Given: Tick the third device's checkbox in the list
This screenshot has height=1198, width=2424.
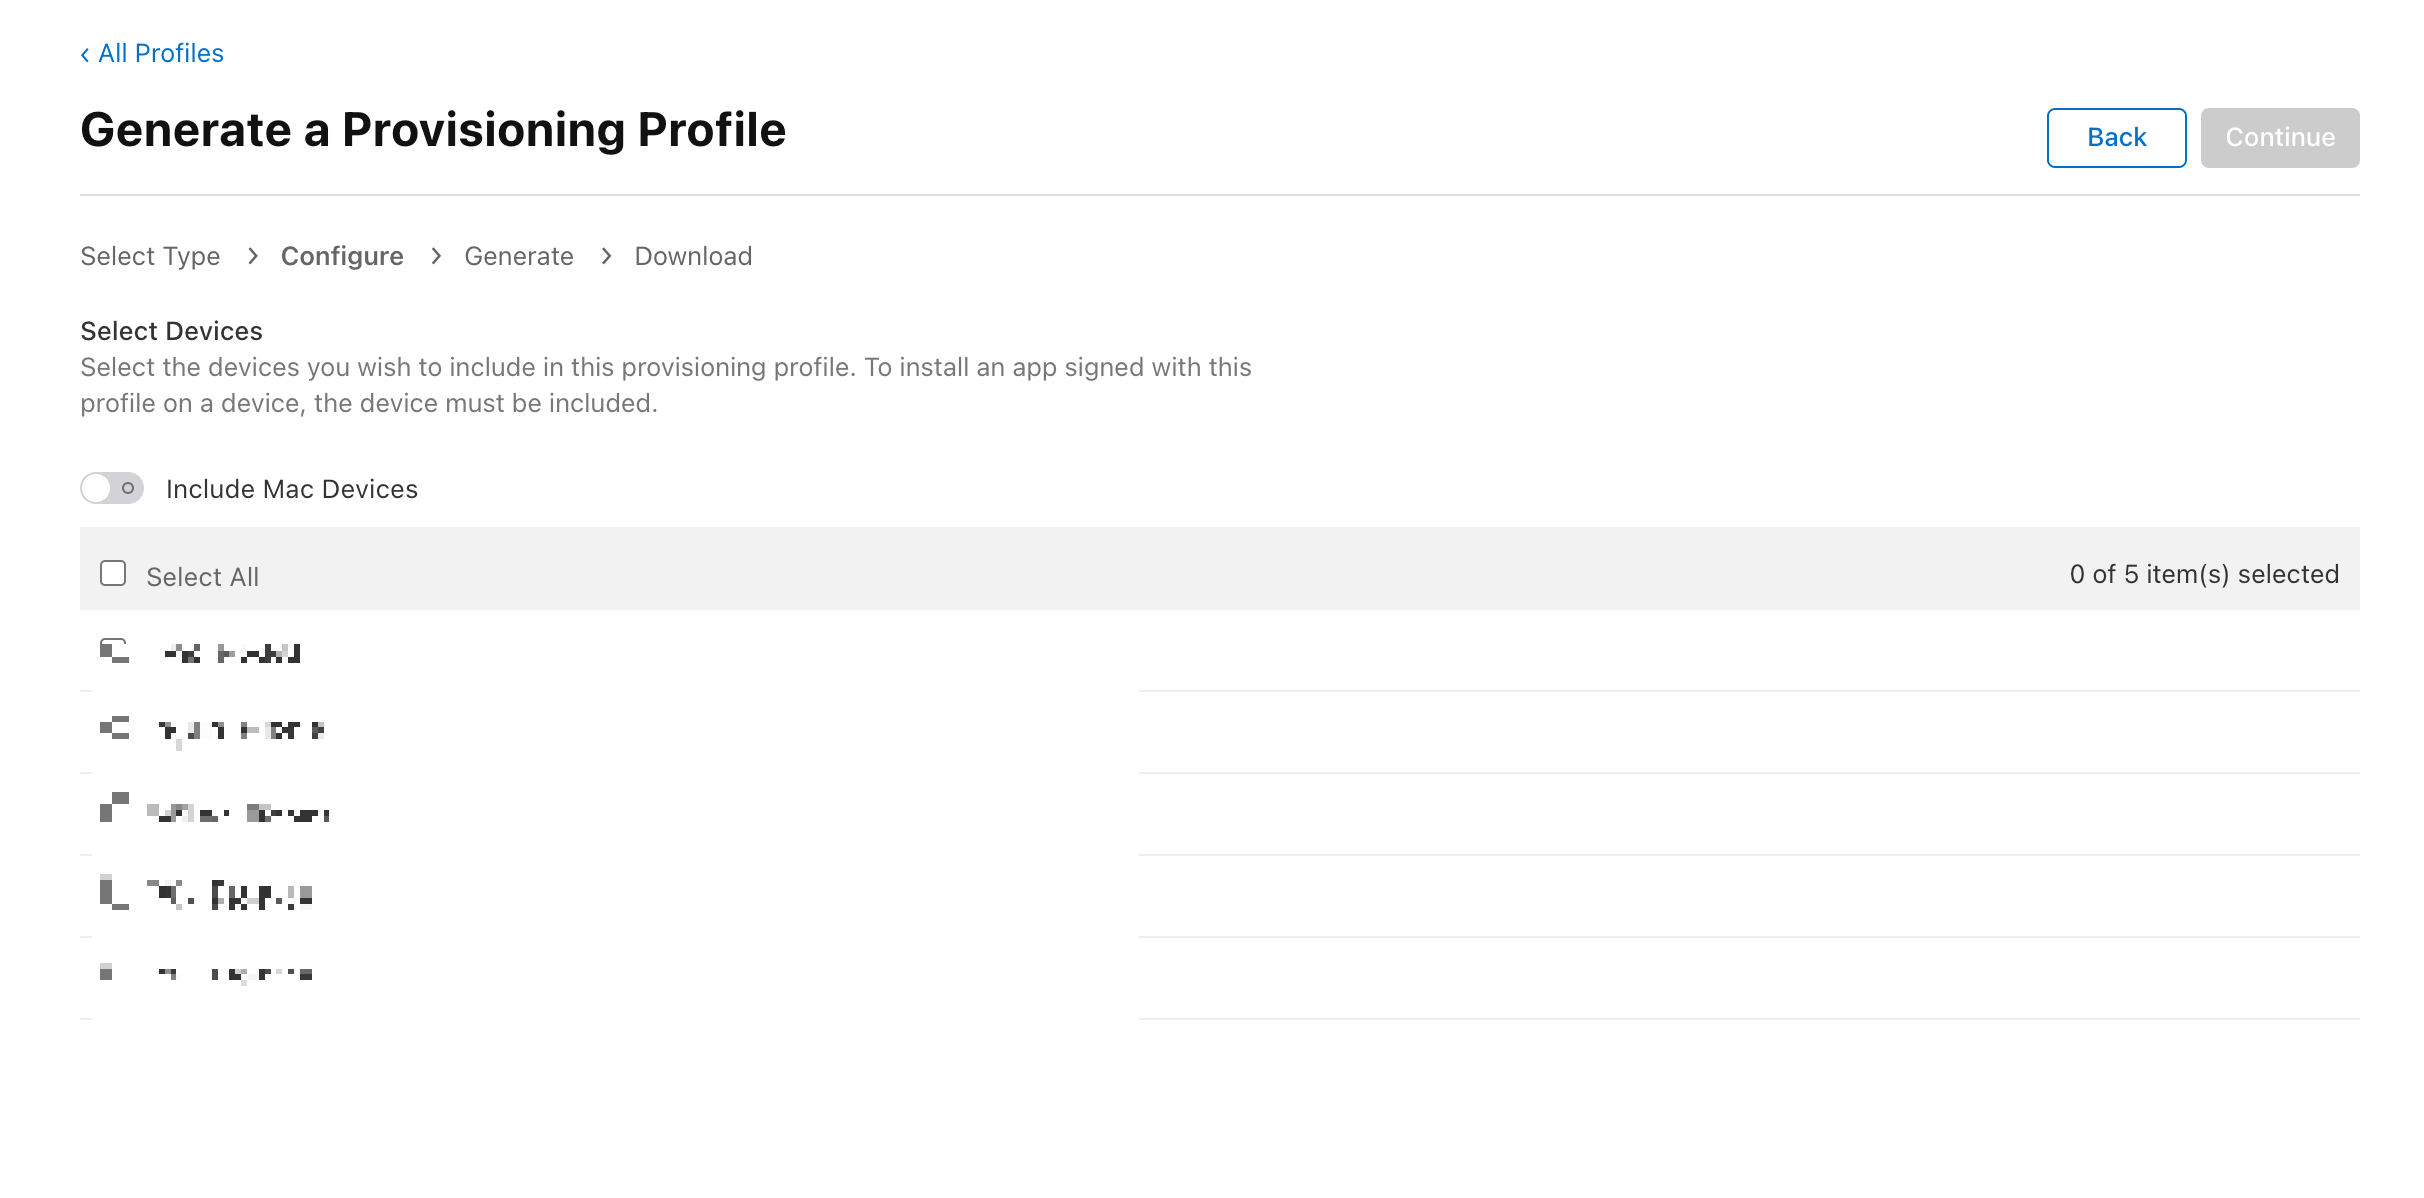Looking at the screenshot, I should point(114,808).
